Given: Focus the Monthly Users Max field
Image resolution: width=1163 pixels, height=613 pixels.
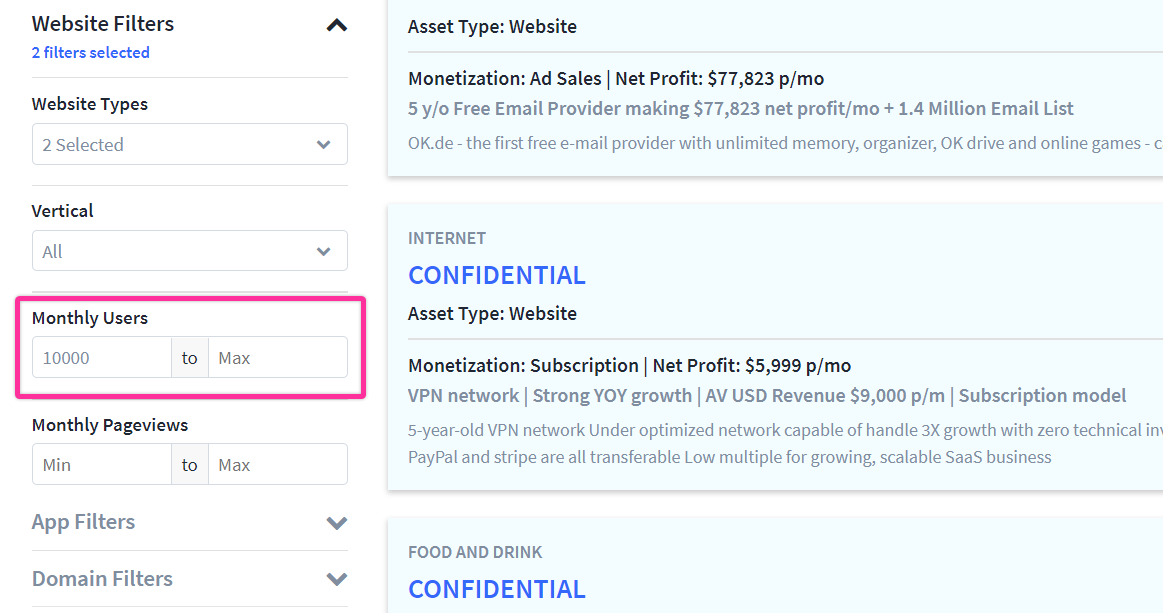Looking at the screenshot, I should point(277,358).
